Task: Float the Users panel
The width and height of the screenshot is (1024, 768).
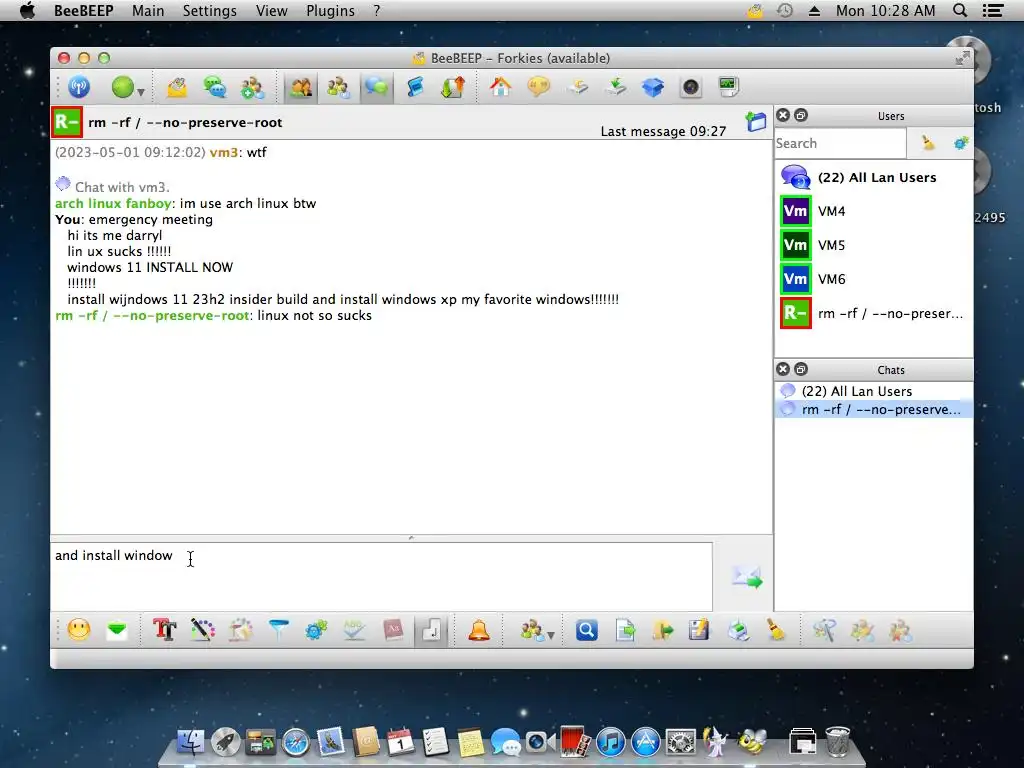Action: 801,116
